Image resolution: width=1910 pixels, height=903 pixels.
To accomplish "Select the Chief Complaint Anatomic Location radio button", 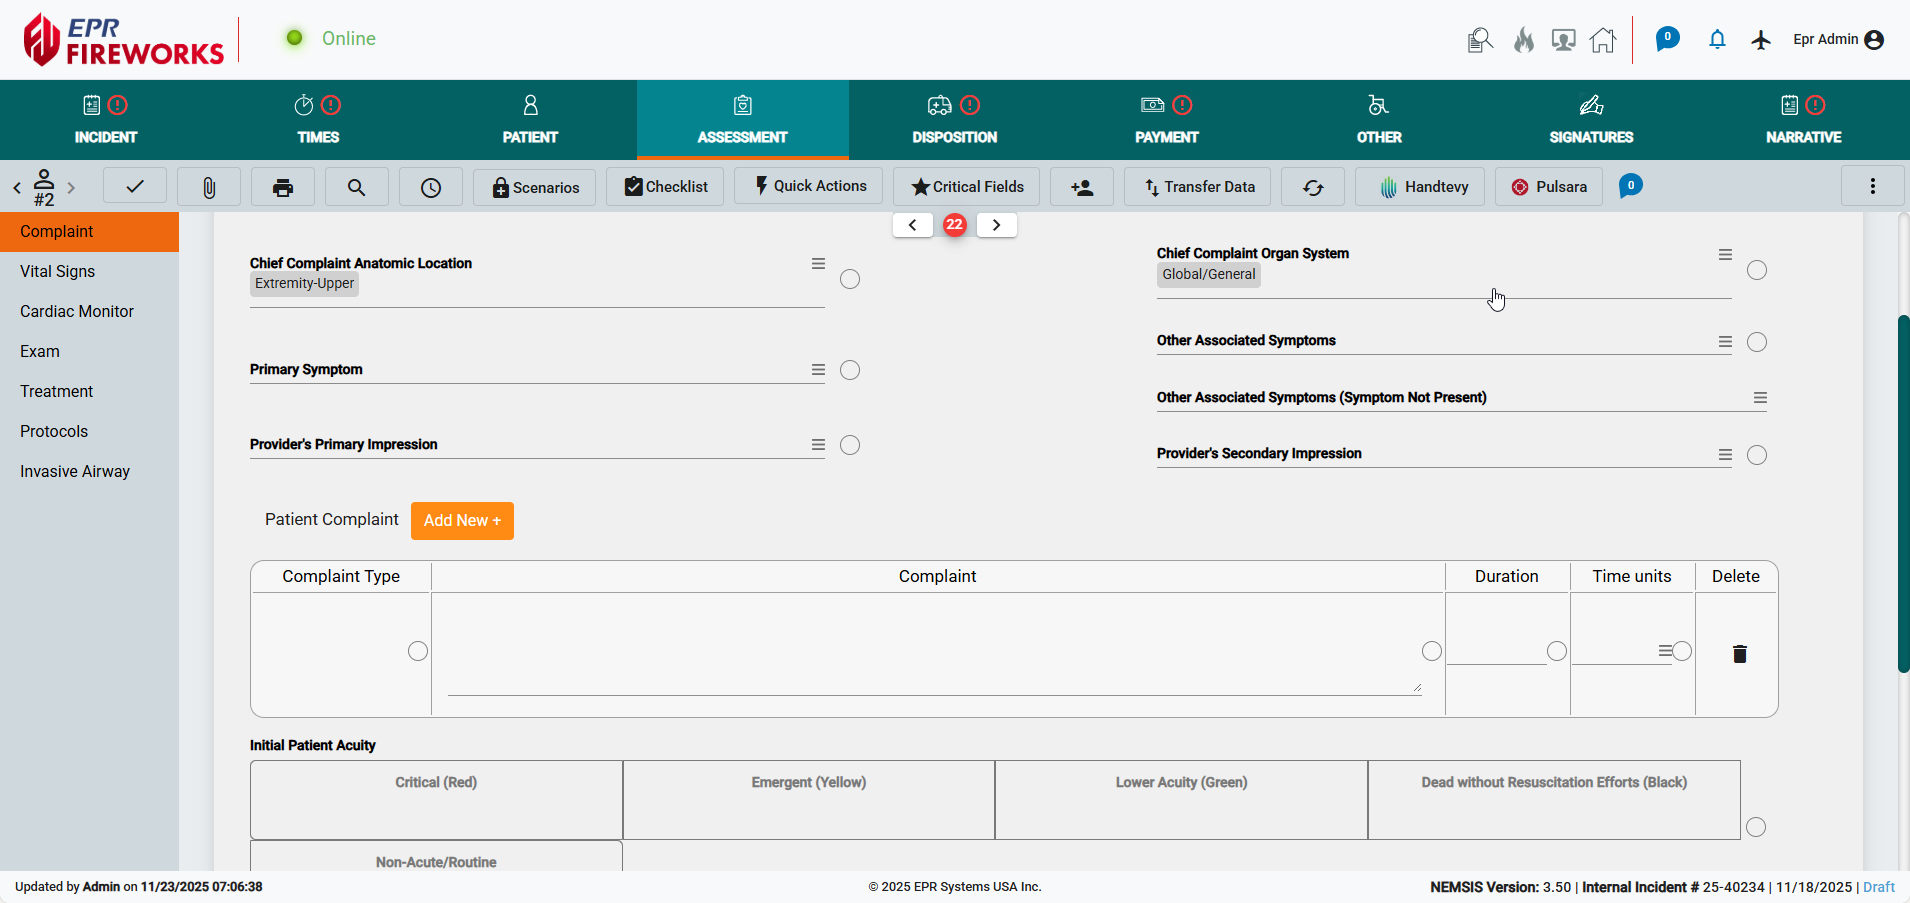I will (850, 279).
